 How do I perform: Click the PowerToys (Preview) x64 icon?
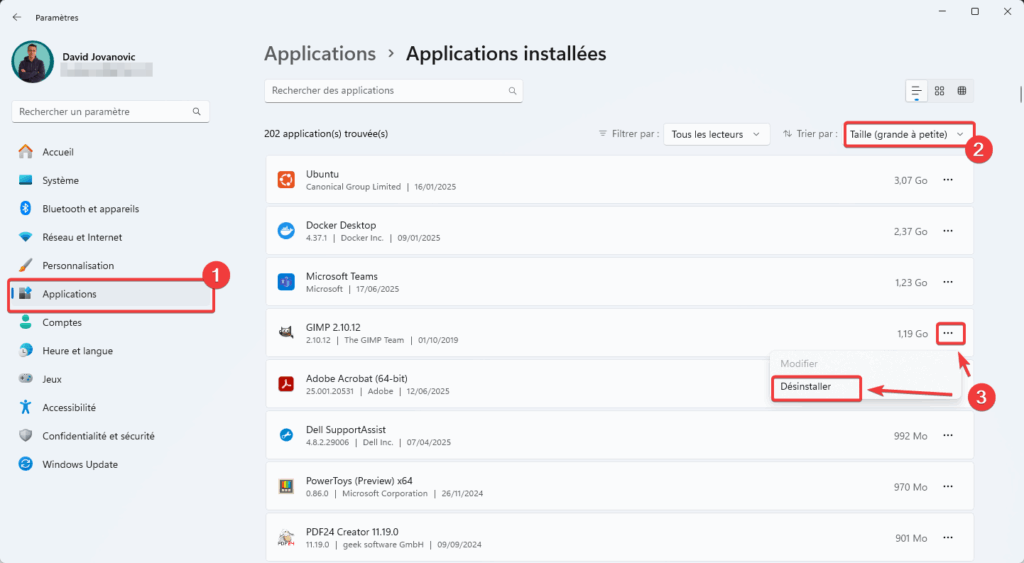[286, 487]
